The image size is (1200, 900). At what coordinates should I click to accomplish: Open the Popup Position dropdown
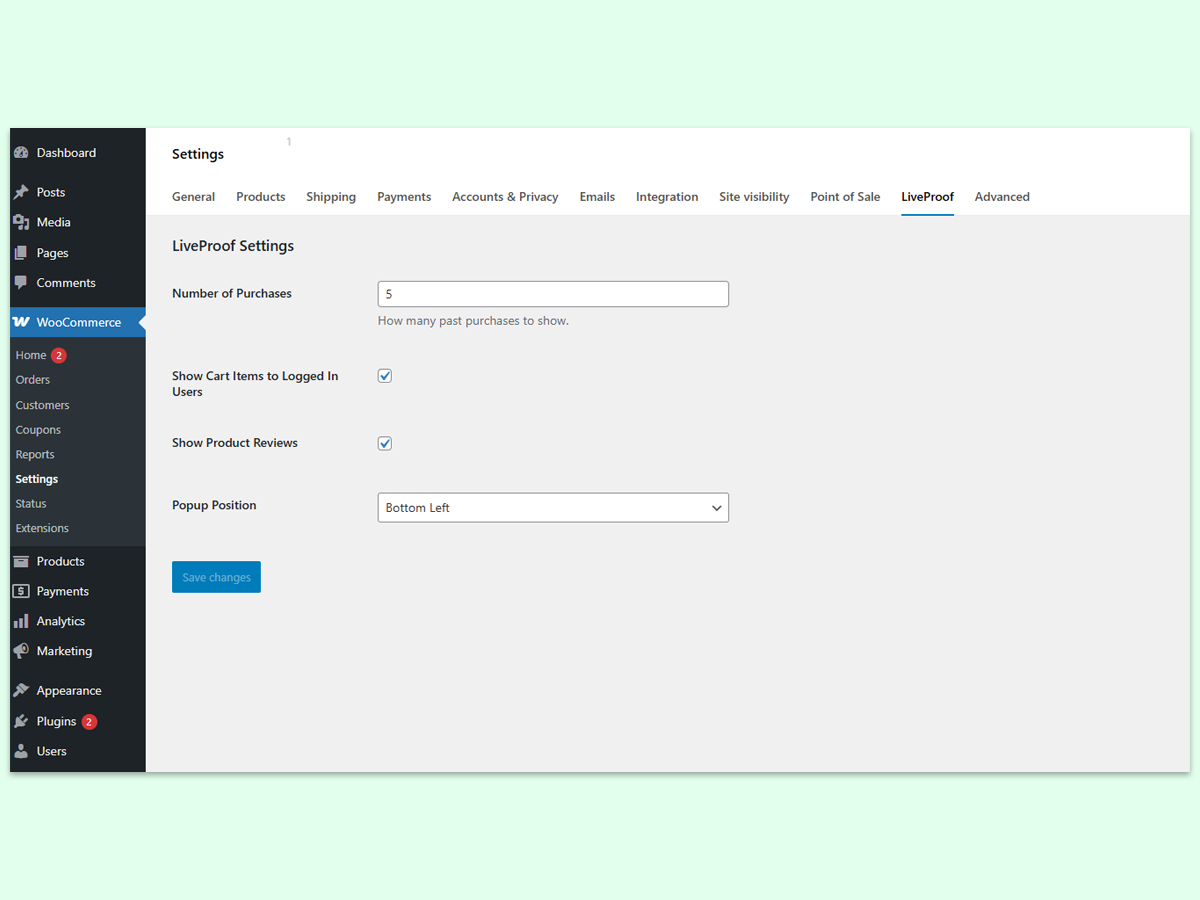click(553, 507)
